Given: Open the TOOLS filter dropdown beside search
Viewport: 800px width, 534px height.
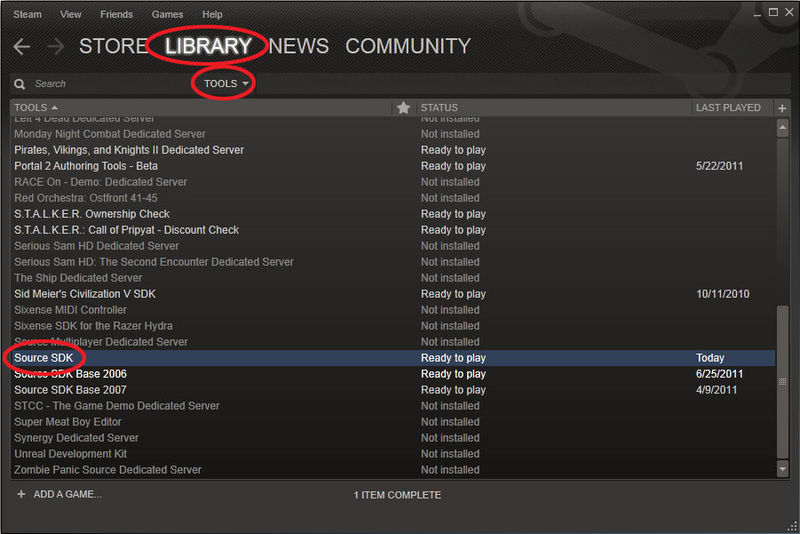Looking at the screenshot, I should tap(226, 84).
